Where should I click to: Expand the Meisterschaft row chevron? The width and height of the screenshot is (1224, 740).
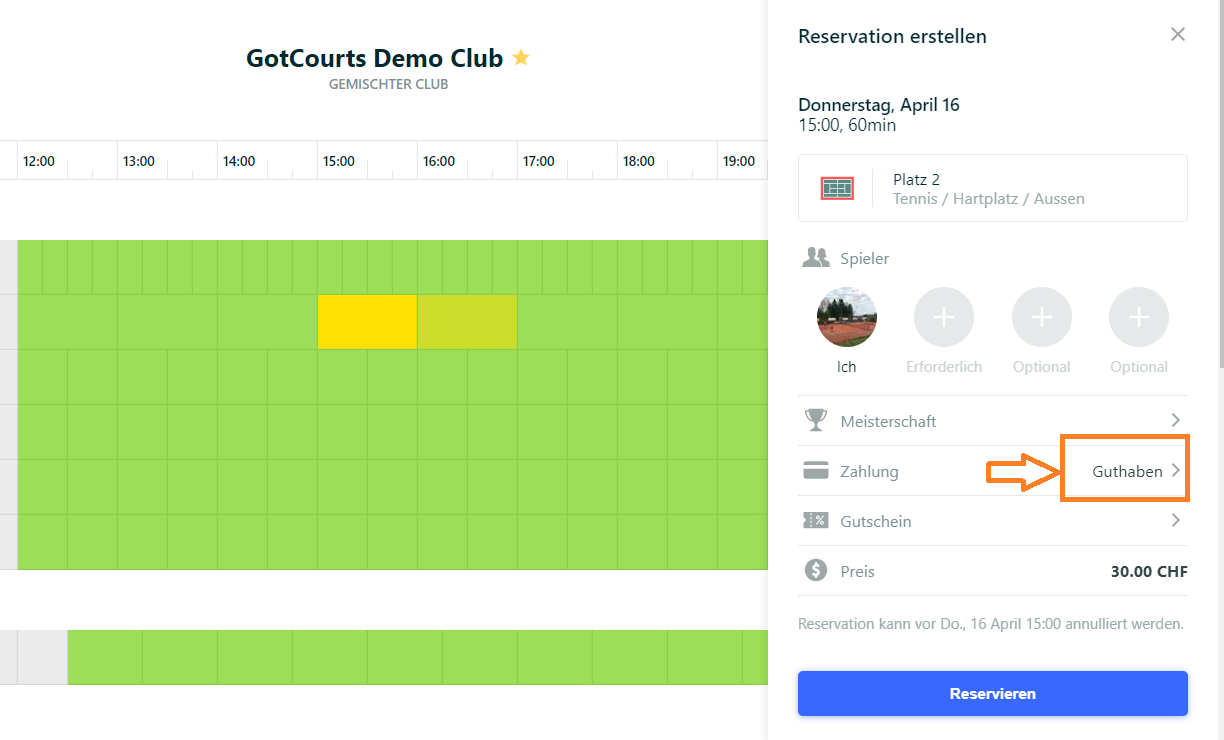click(x=1176, y=421)
